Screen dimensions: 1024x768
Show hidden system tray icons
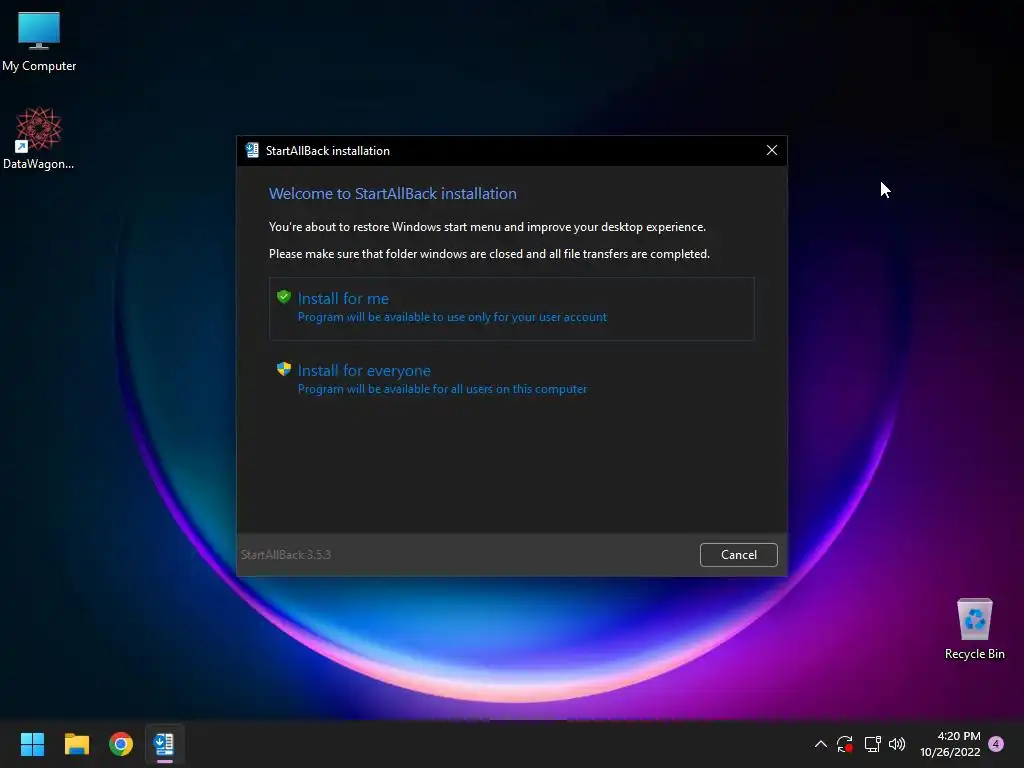[821, 744]
